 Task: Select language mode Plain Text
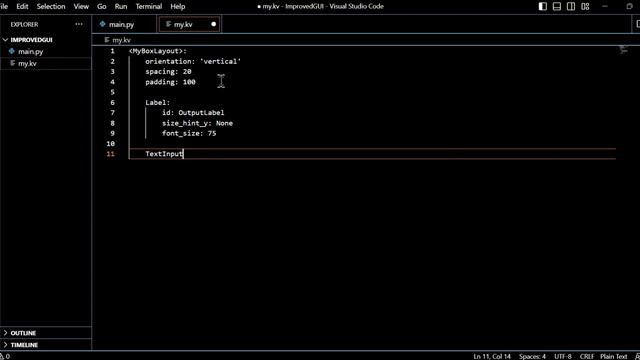613,356
